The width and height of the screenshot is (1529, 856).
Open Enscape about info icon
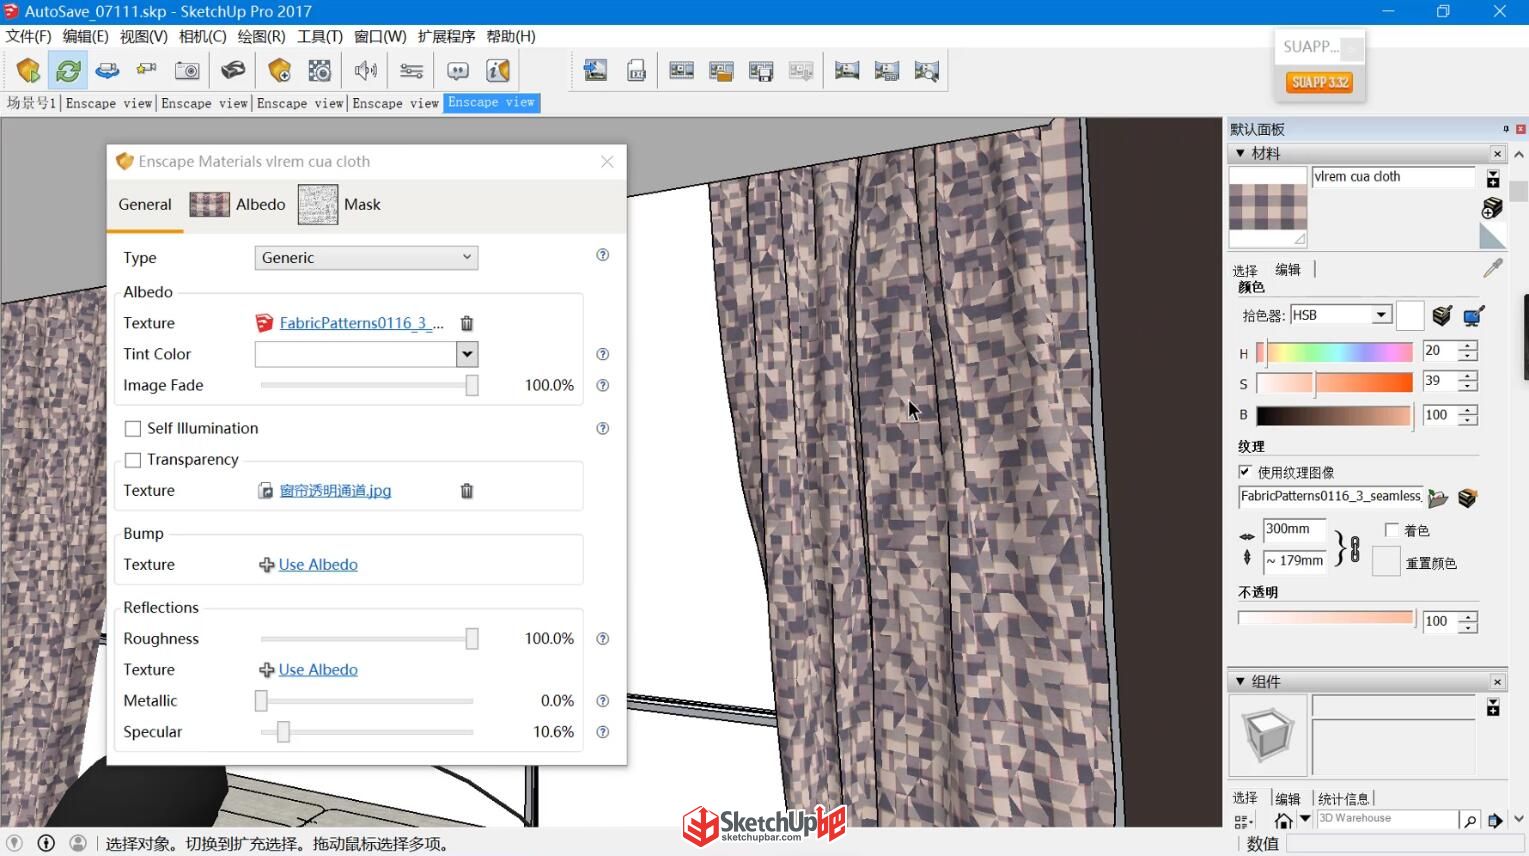pyautogui.click(x=498, y=70)
